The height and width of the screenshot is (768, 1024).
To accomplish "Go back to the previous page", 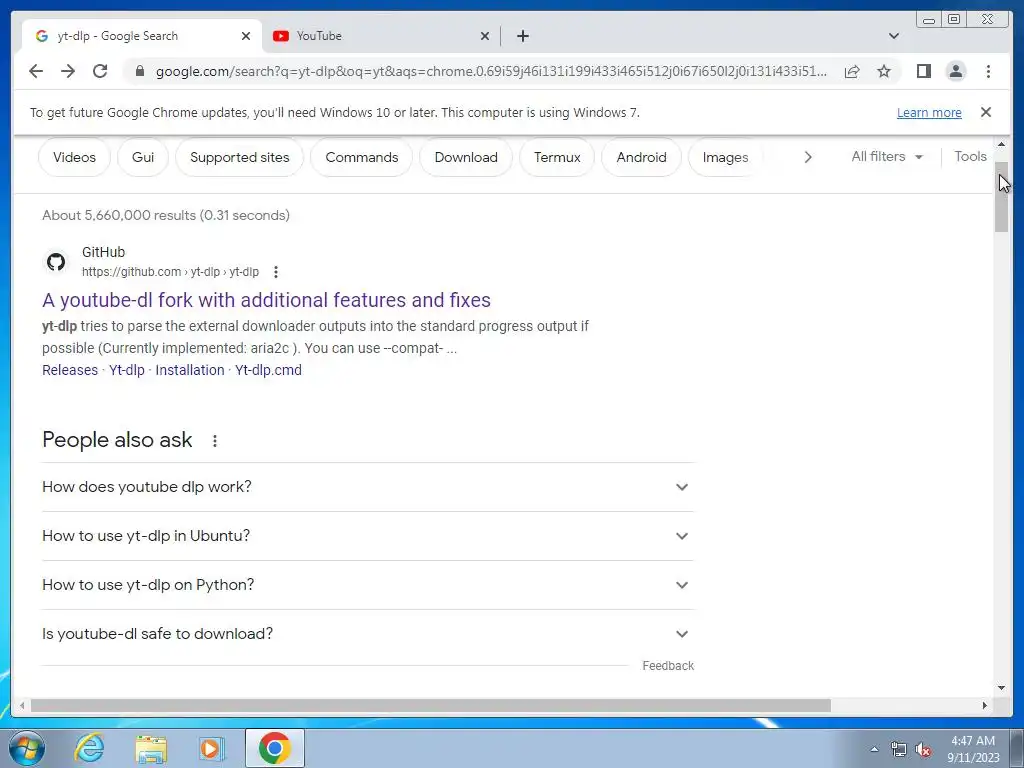I will [36, 71].
